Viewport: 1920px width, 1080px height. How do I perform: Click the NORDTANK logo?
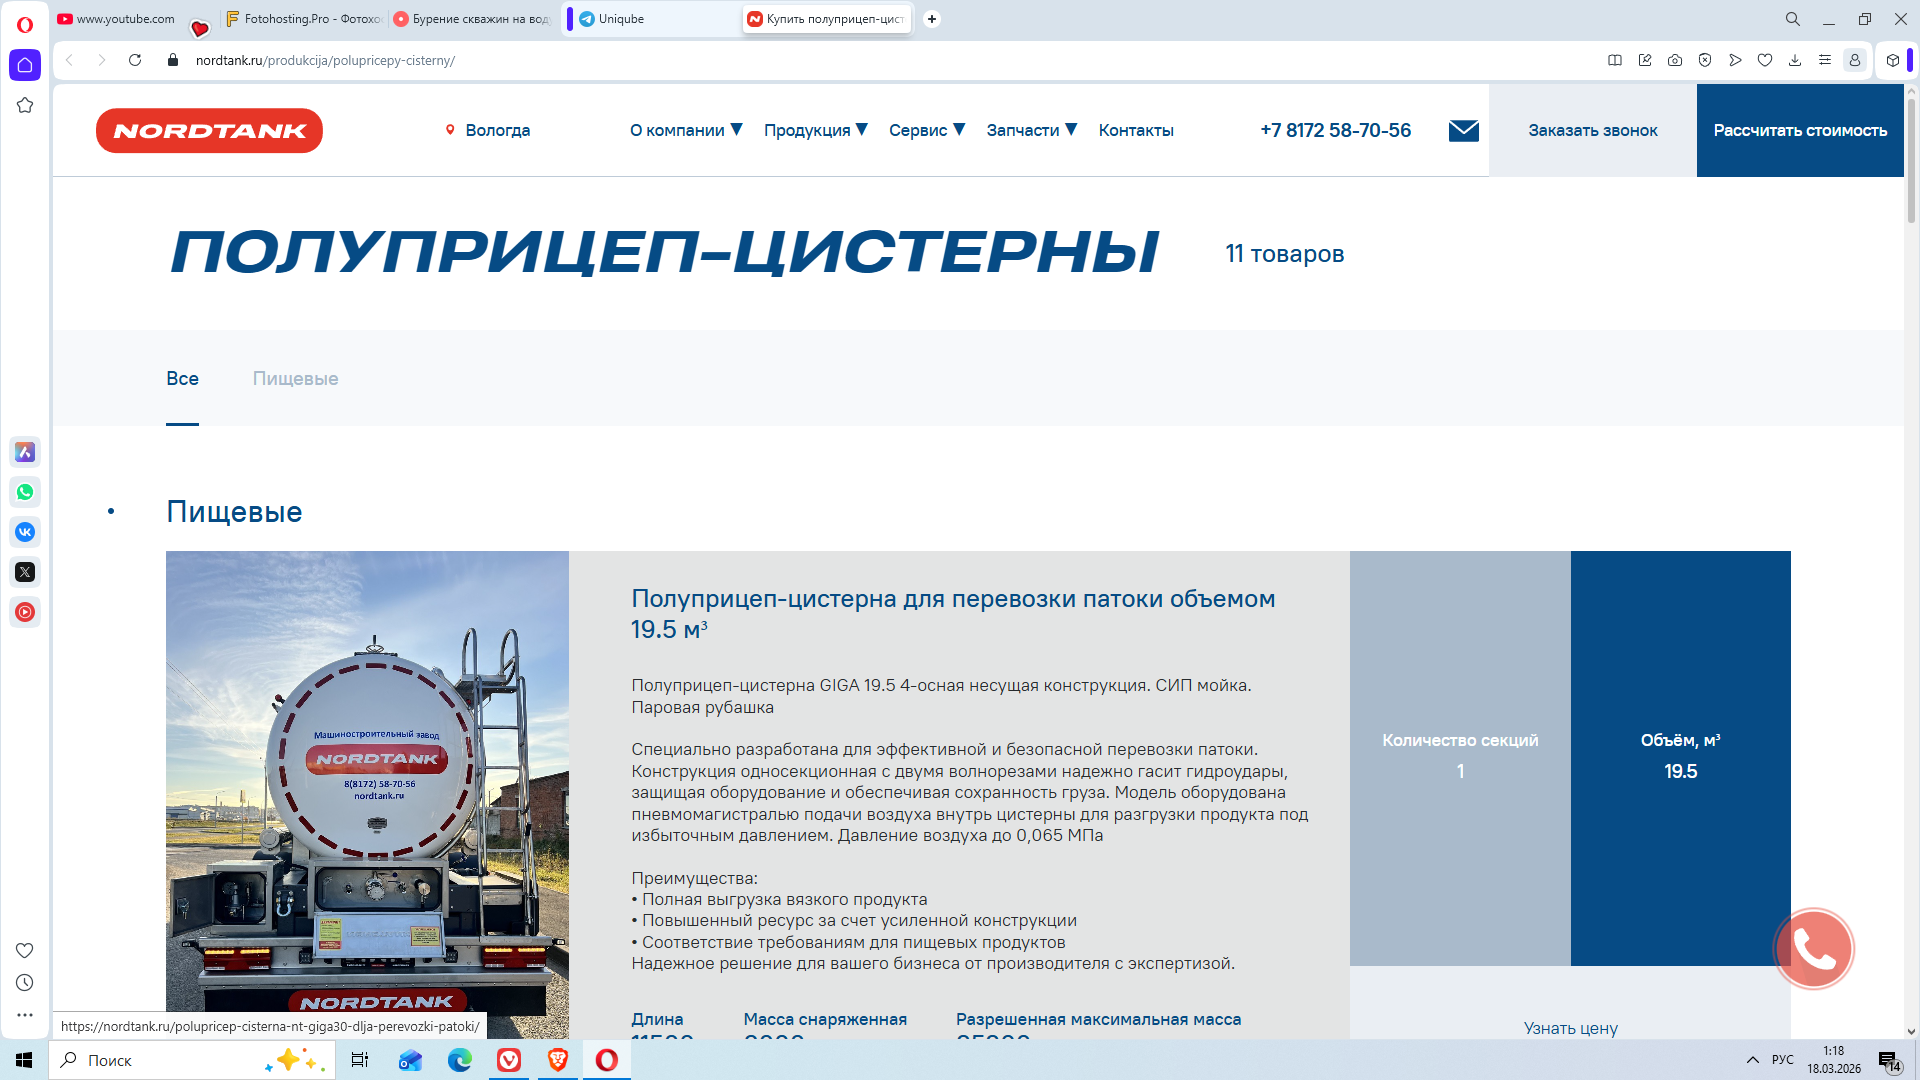click(209, 130)
